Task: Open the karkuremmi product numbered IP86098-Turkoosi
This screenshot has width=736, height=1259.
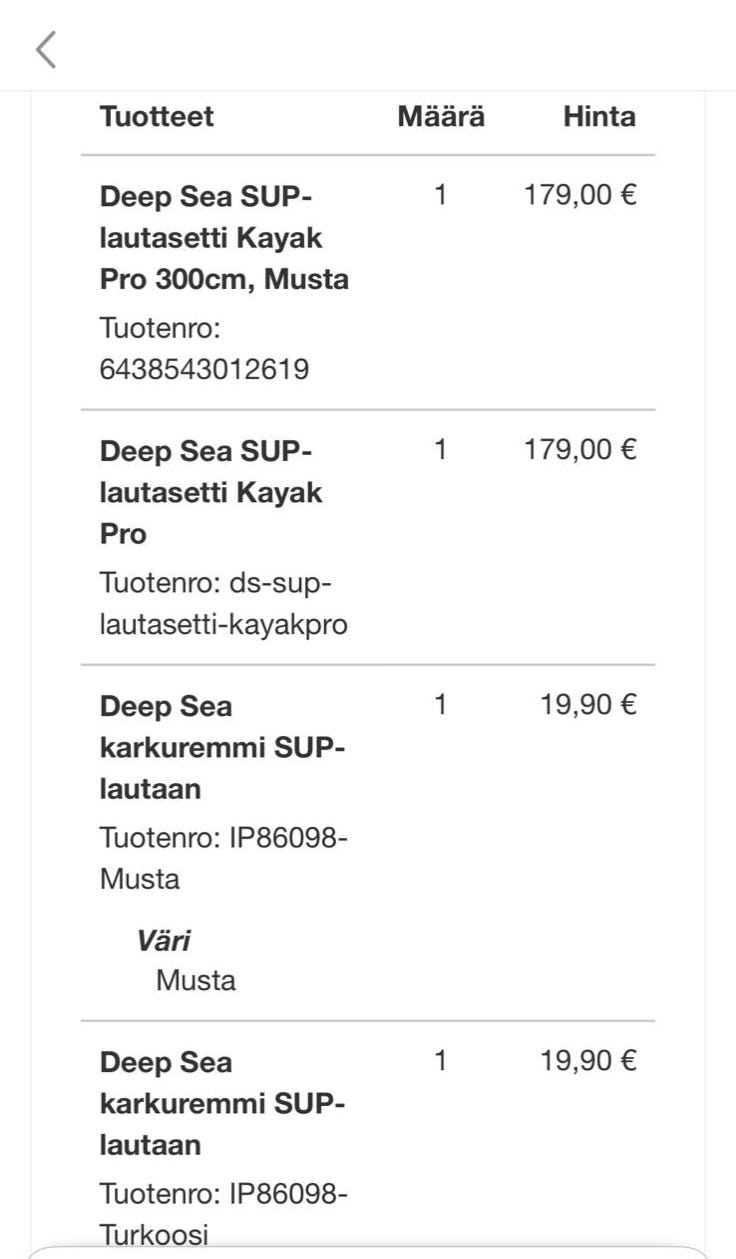Action: (x=222, y=1103)
